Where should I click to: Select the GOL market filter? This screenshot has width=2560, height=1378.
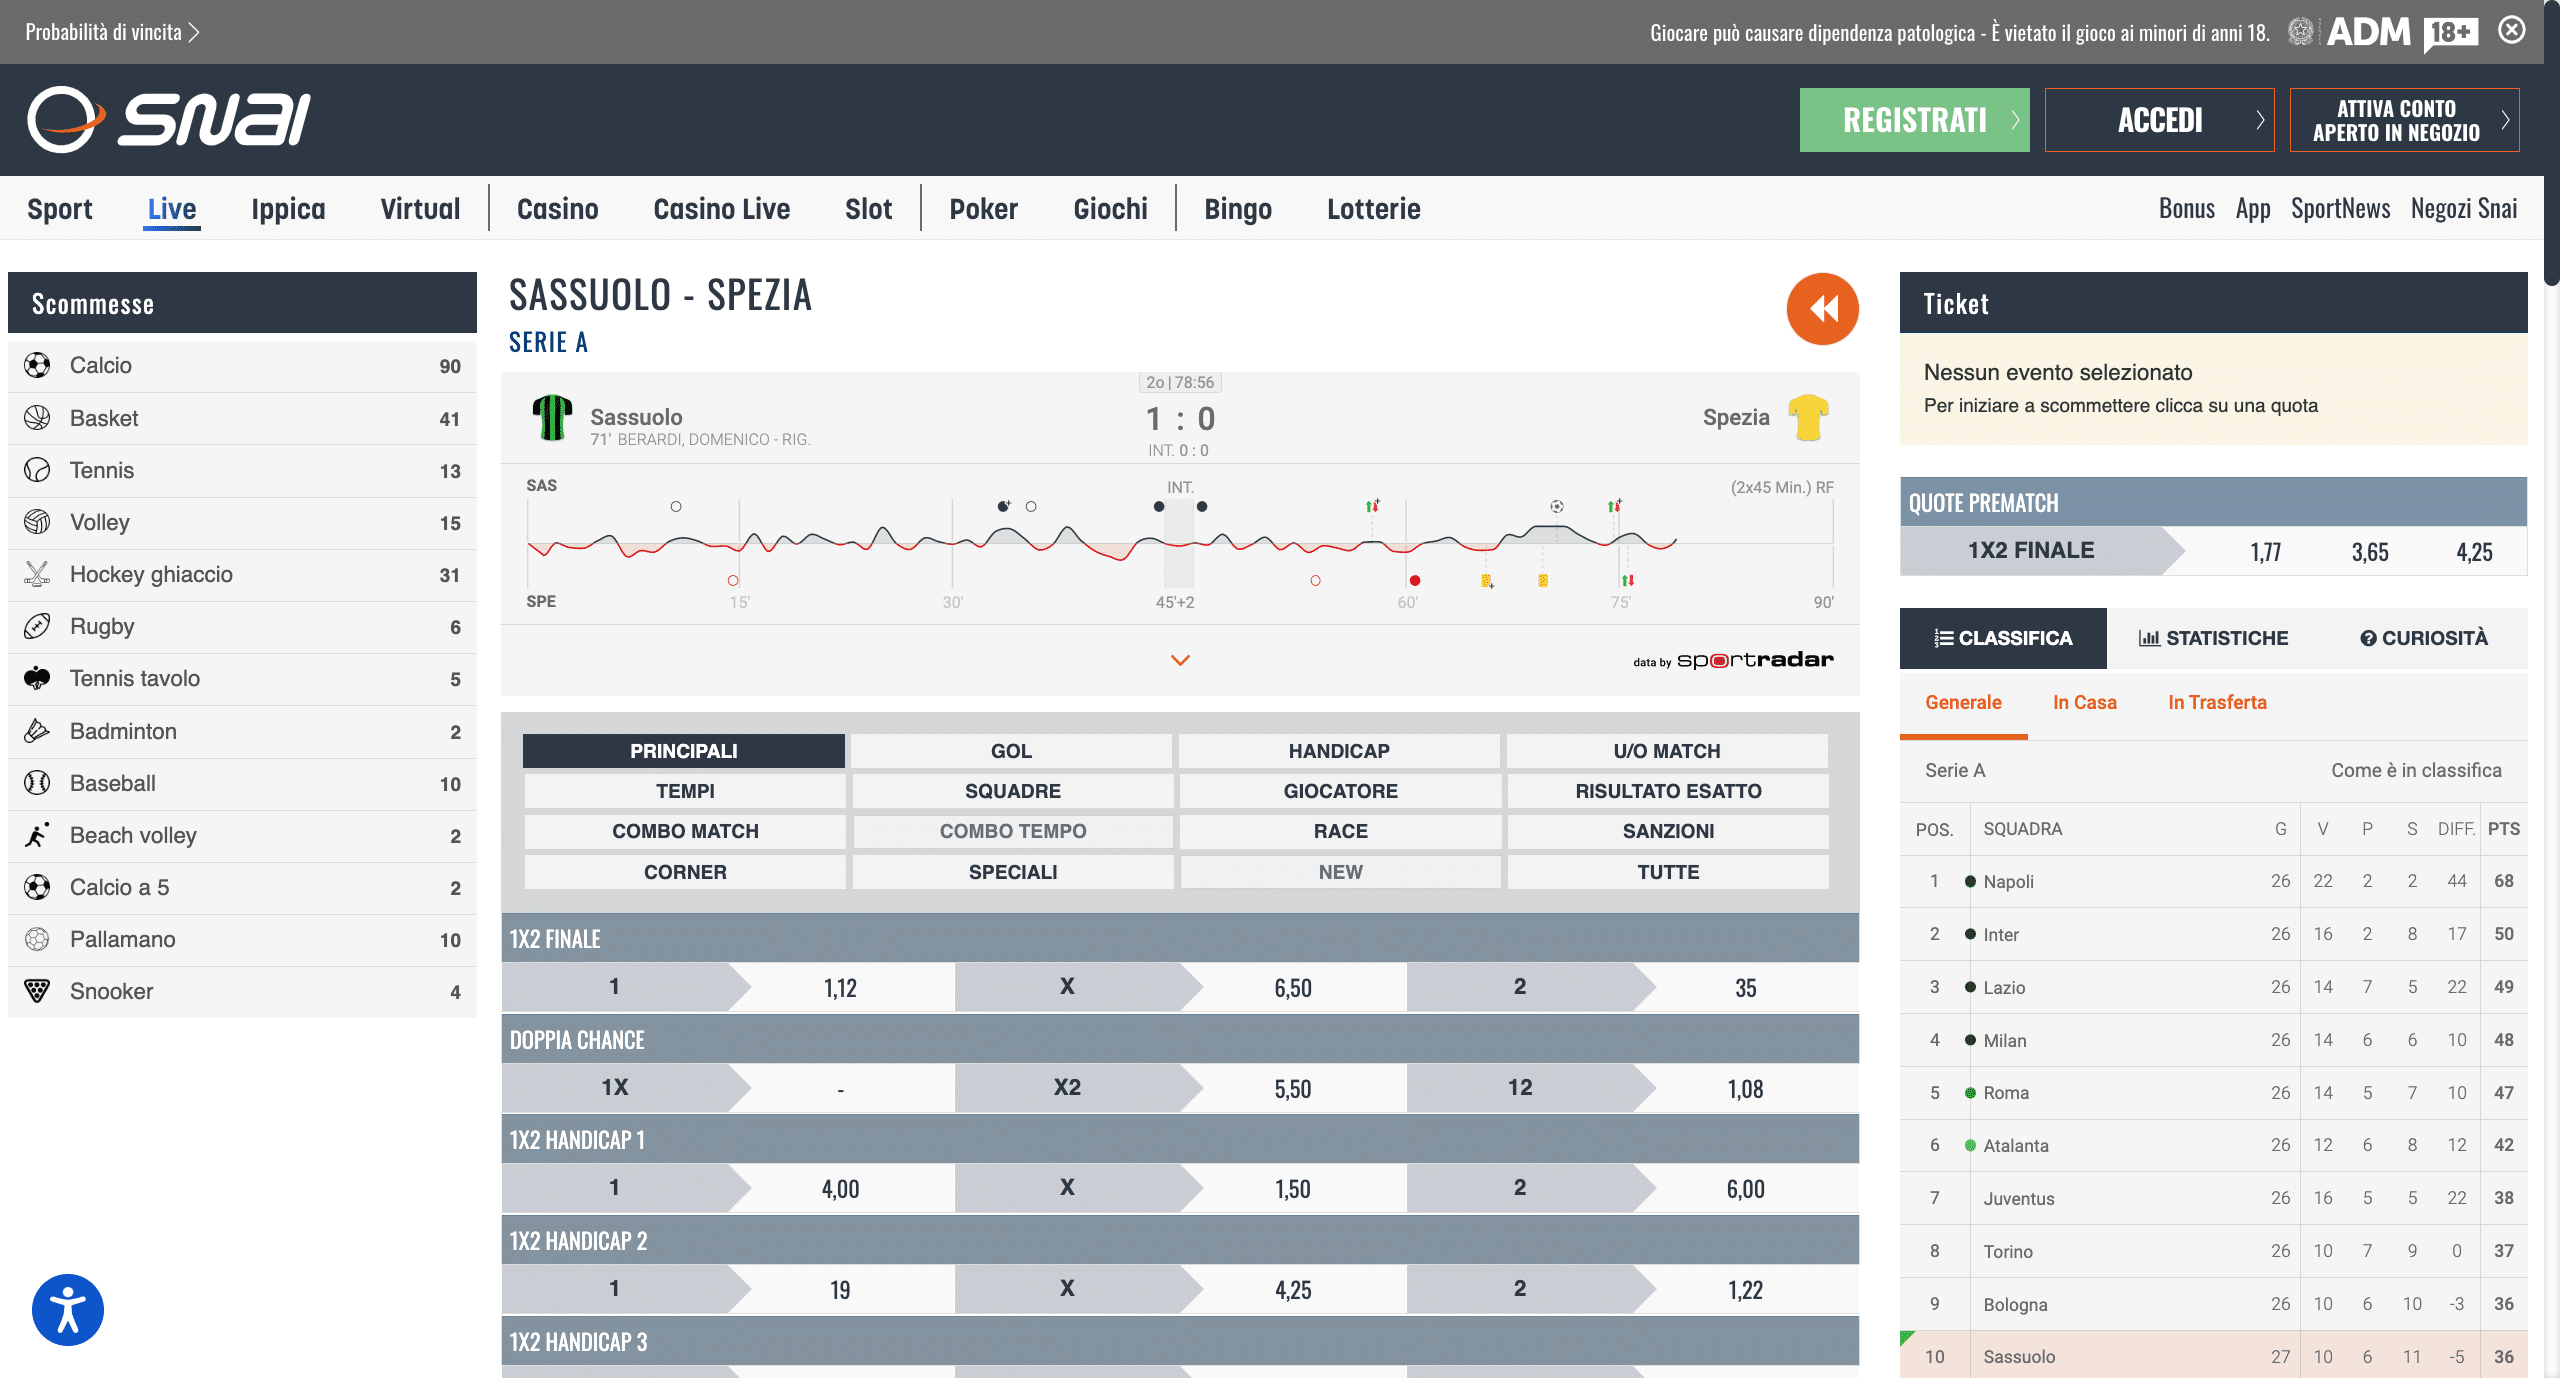click(1011, 751)
